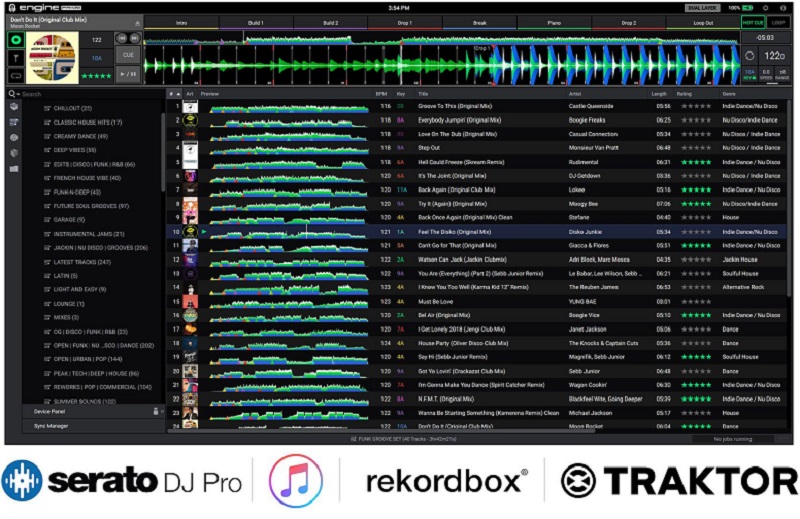Click the track overview waveform strip

pos(442,38)
